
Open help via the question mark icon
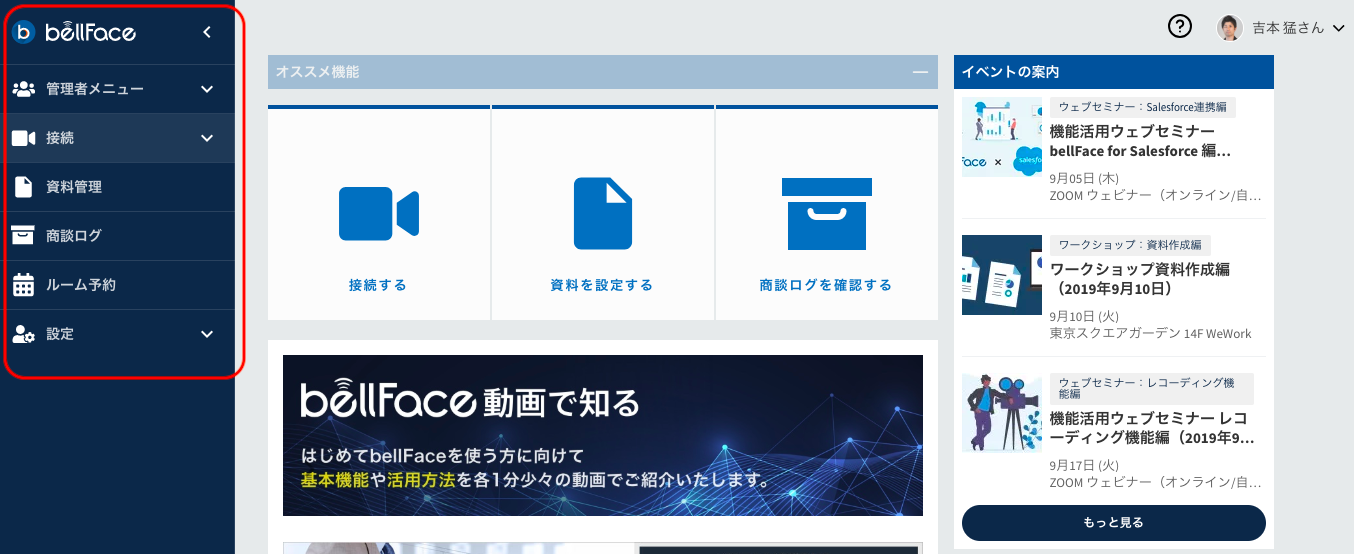point(1180,28)
